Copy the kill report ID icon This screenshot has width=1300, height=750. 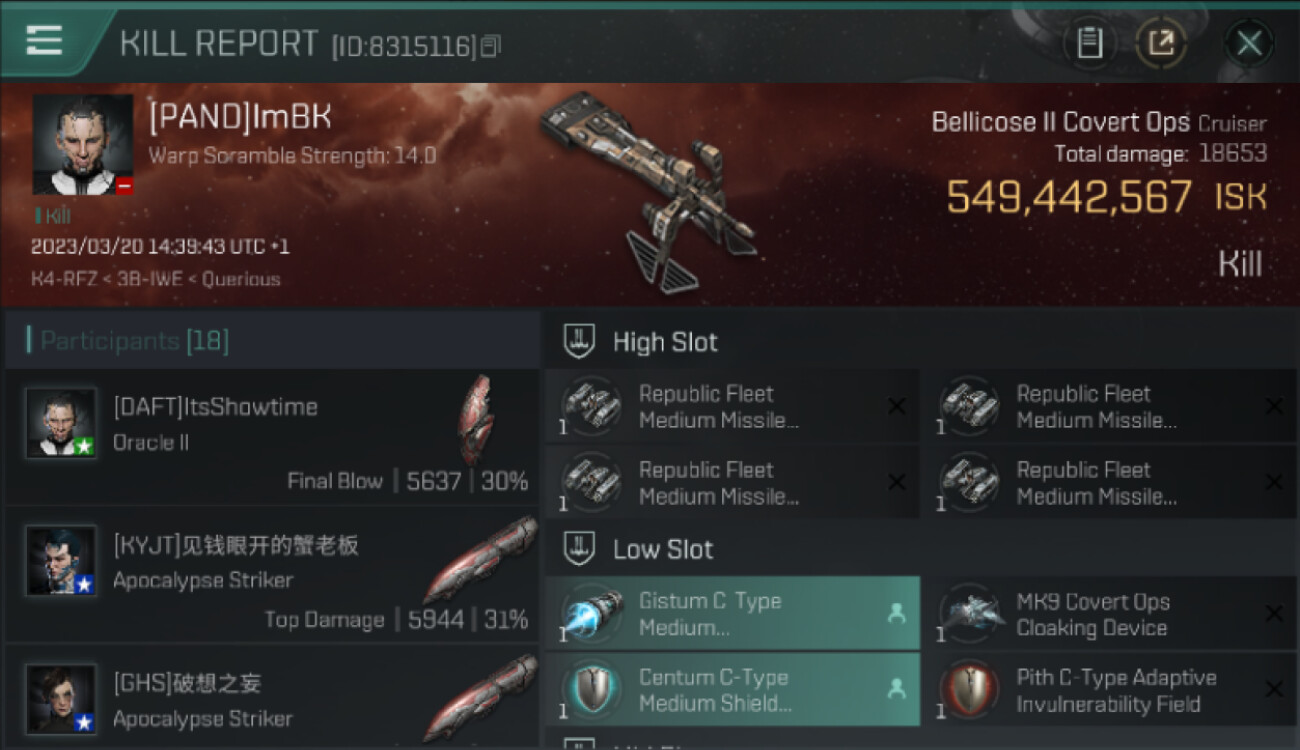491,46
